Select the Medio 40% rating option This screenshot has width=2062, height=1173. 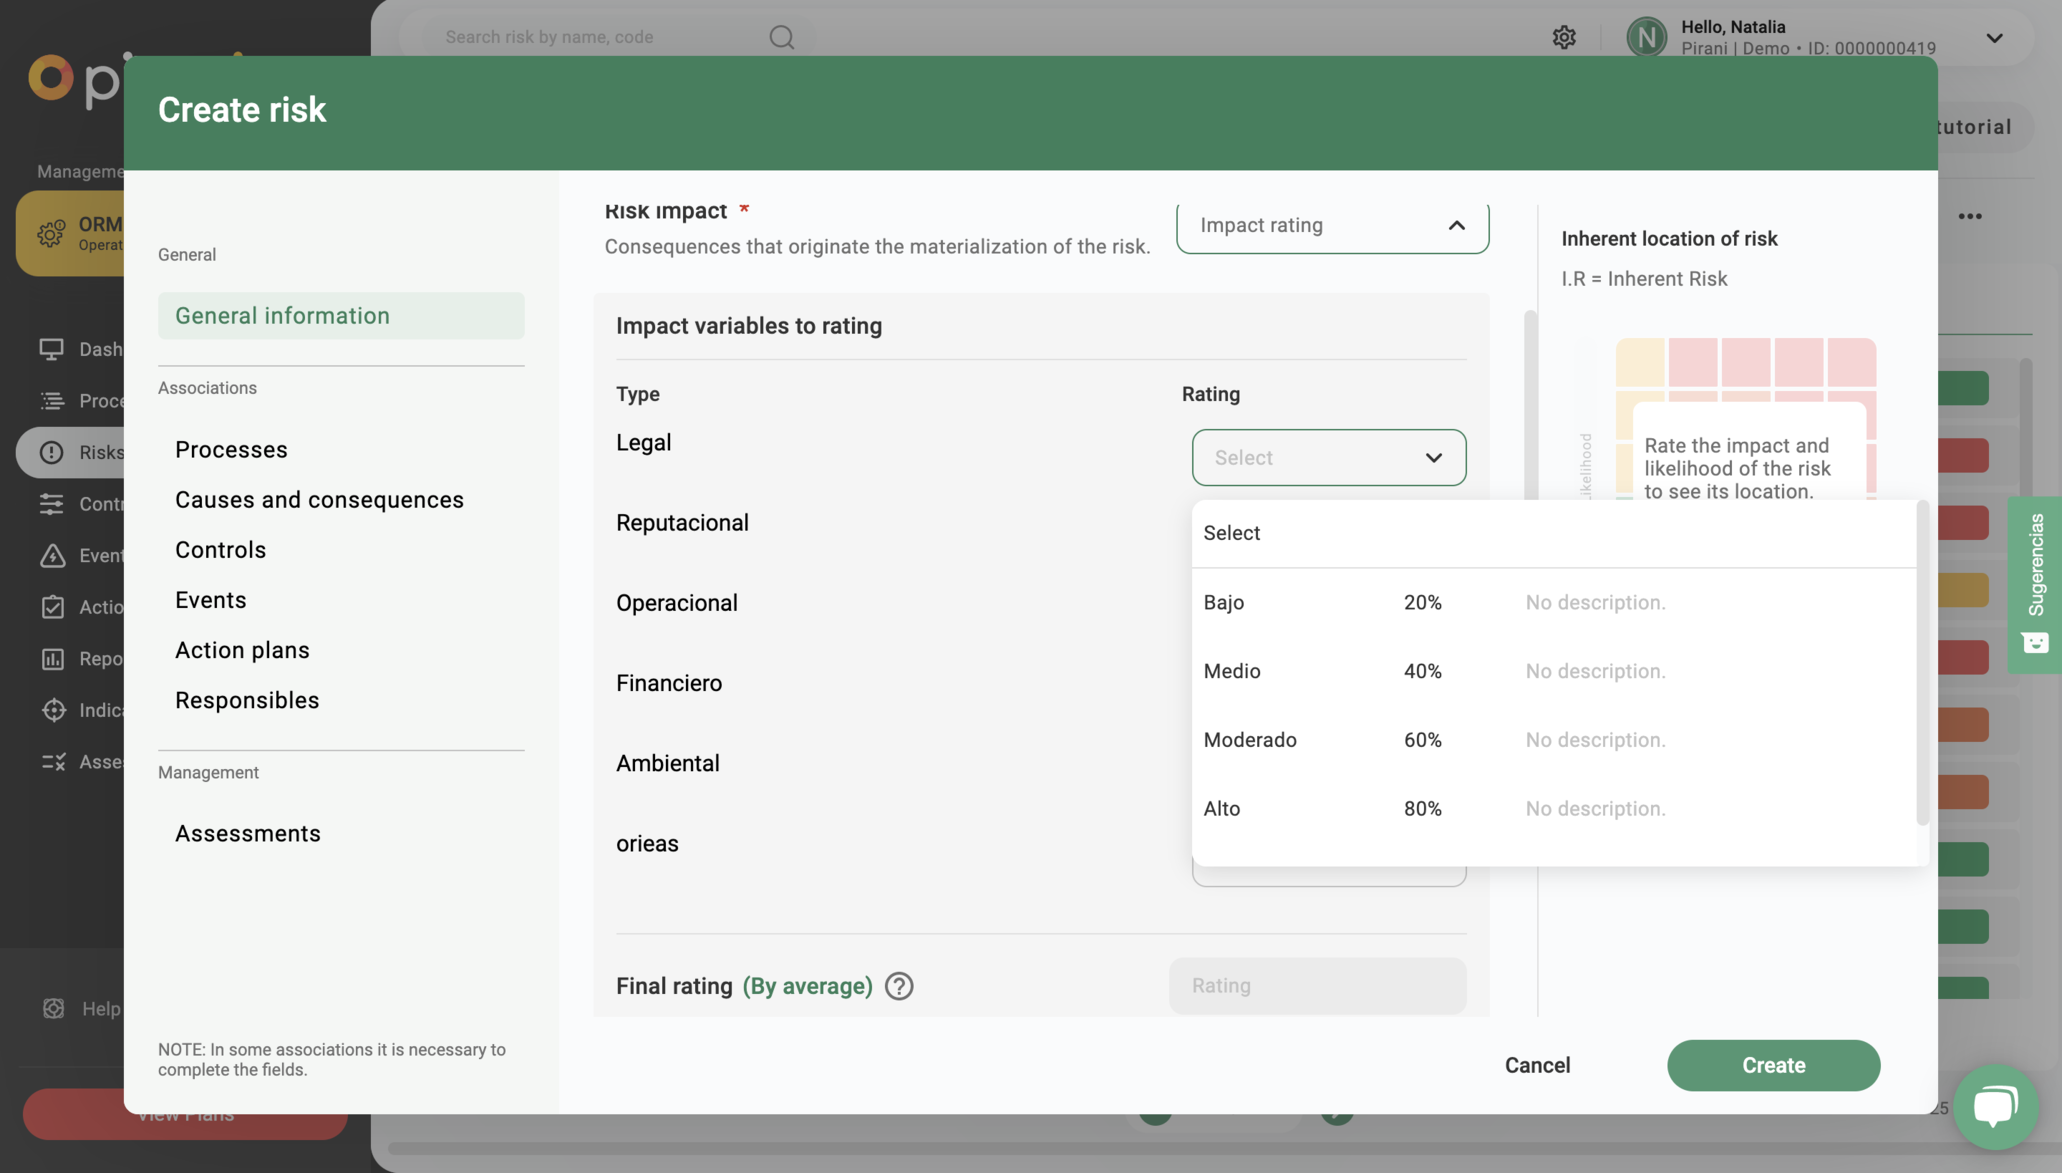pos(1554,671)
